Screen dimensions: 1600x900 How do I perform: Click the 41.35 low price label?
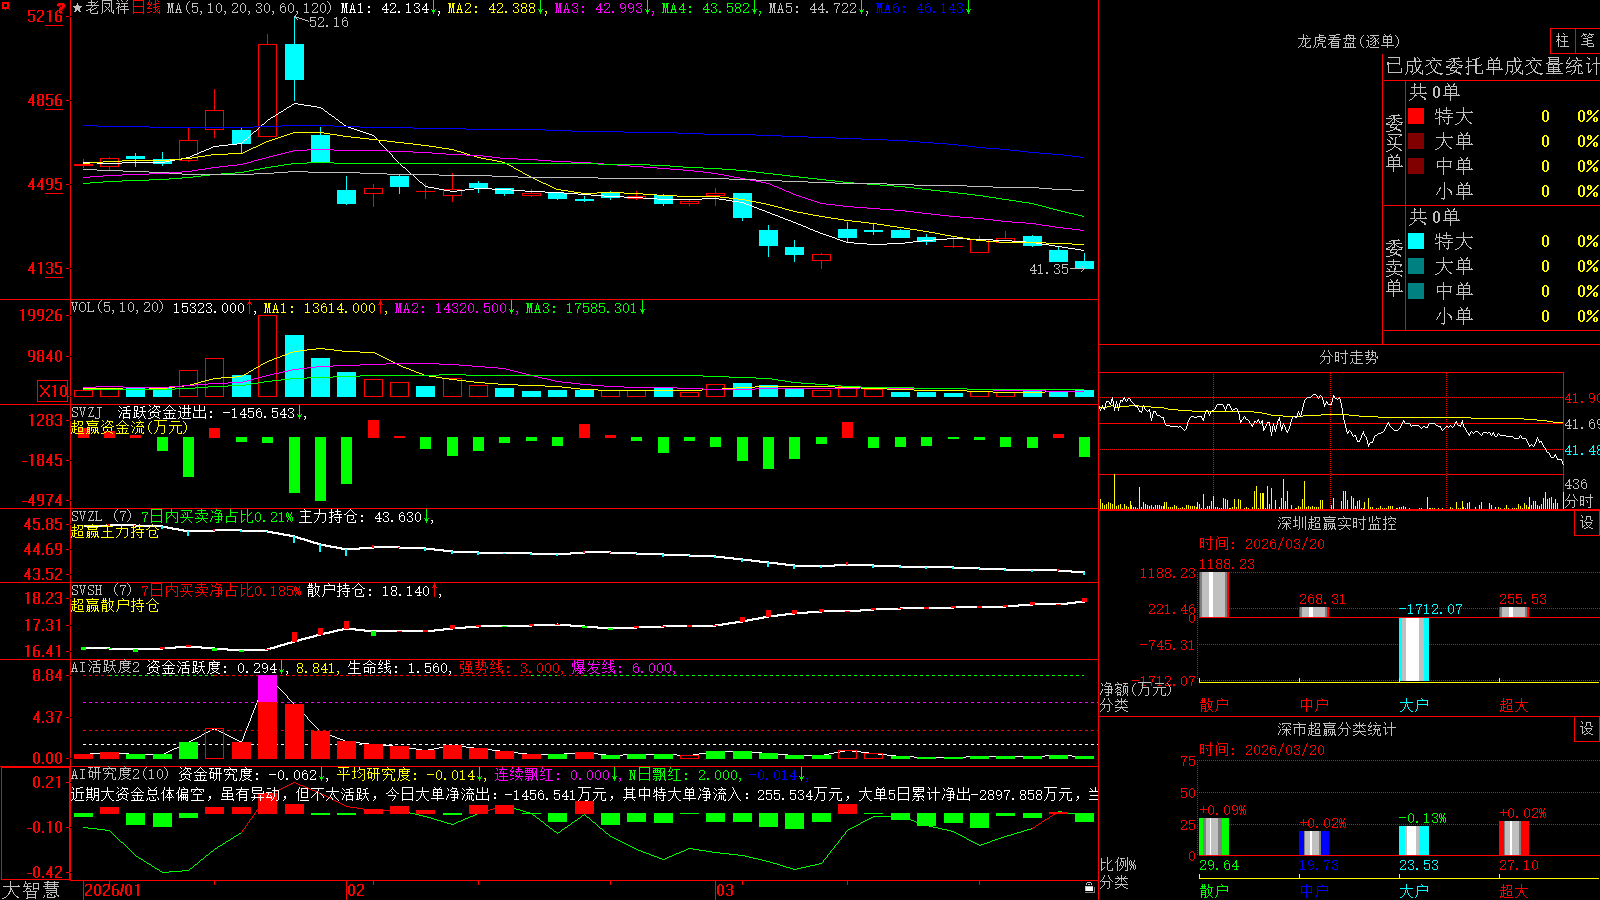pyautogui.click(x=1049, y=269)
